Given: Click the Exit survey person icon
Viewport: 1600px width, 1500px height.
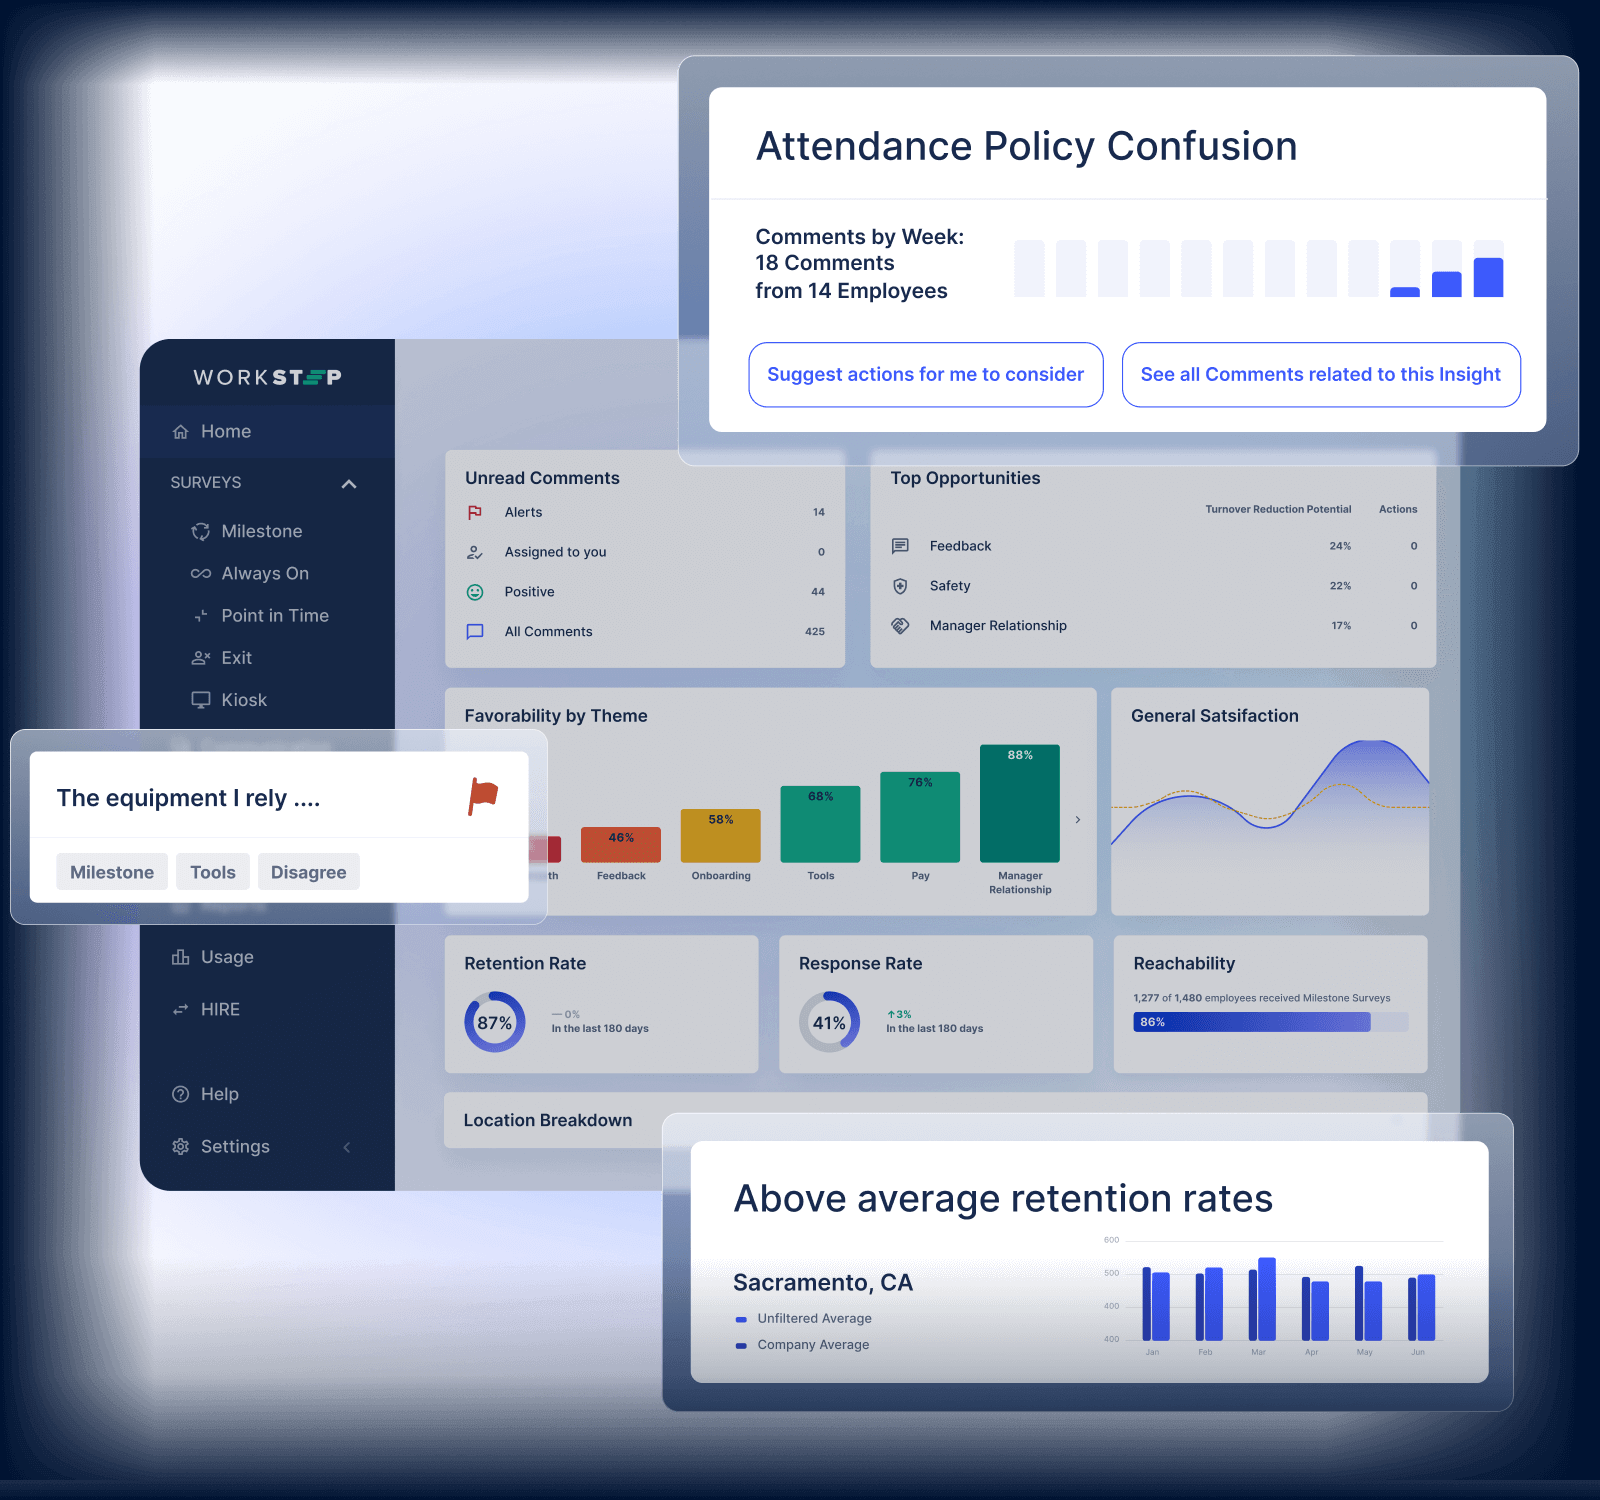Looking at the screenshot, I should pyautogui.click(x=201, y=658).
